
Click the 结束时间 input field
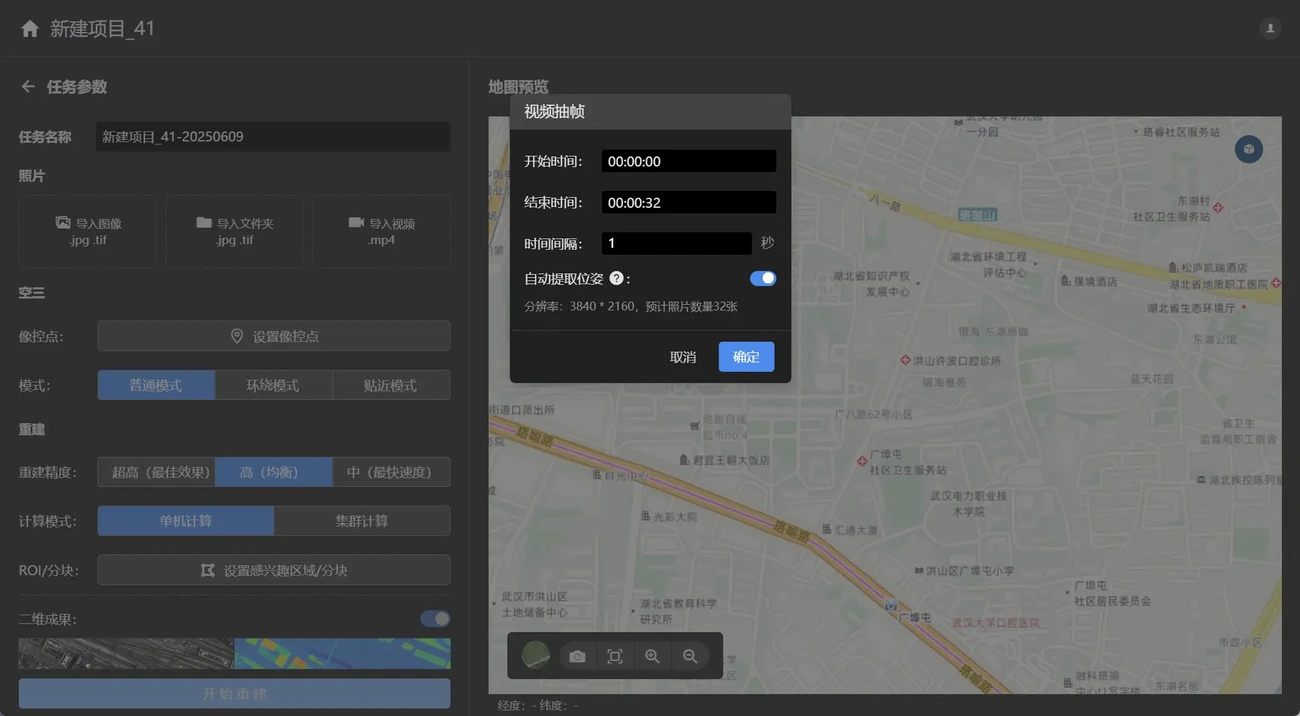point(688,202)
